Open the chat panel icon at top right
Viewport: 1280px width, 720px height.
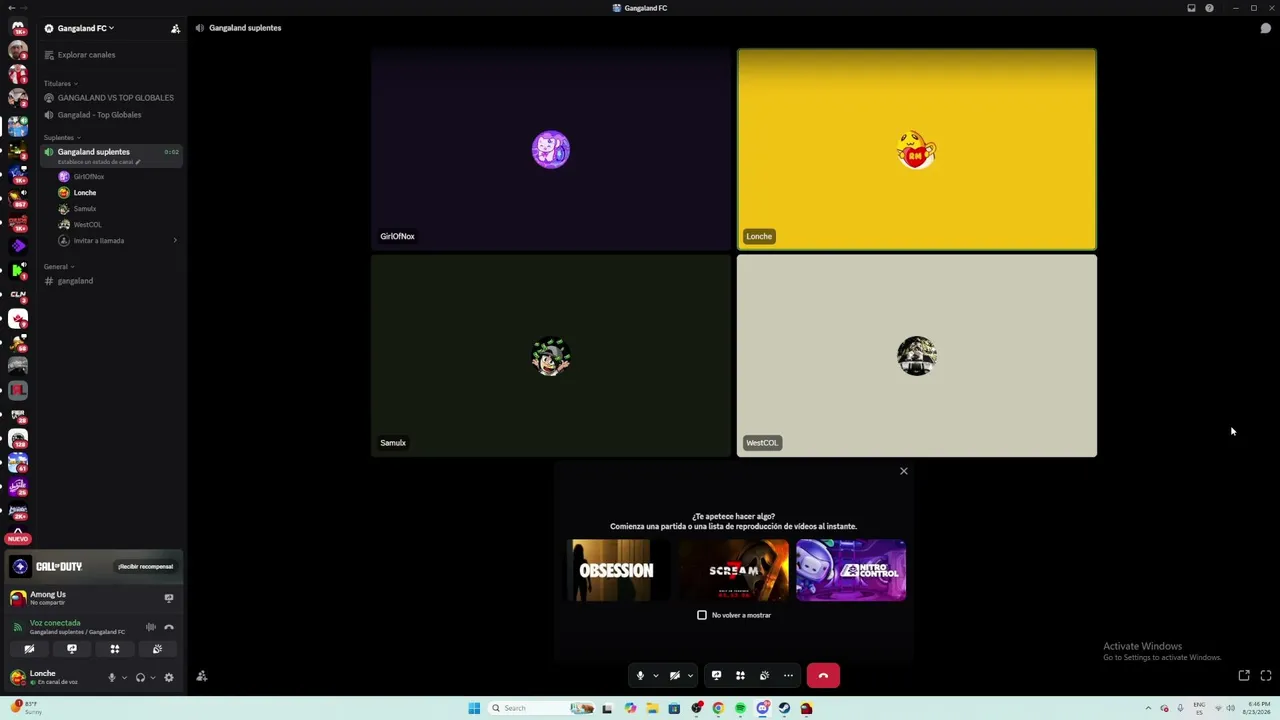(x=1265, y=28)
